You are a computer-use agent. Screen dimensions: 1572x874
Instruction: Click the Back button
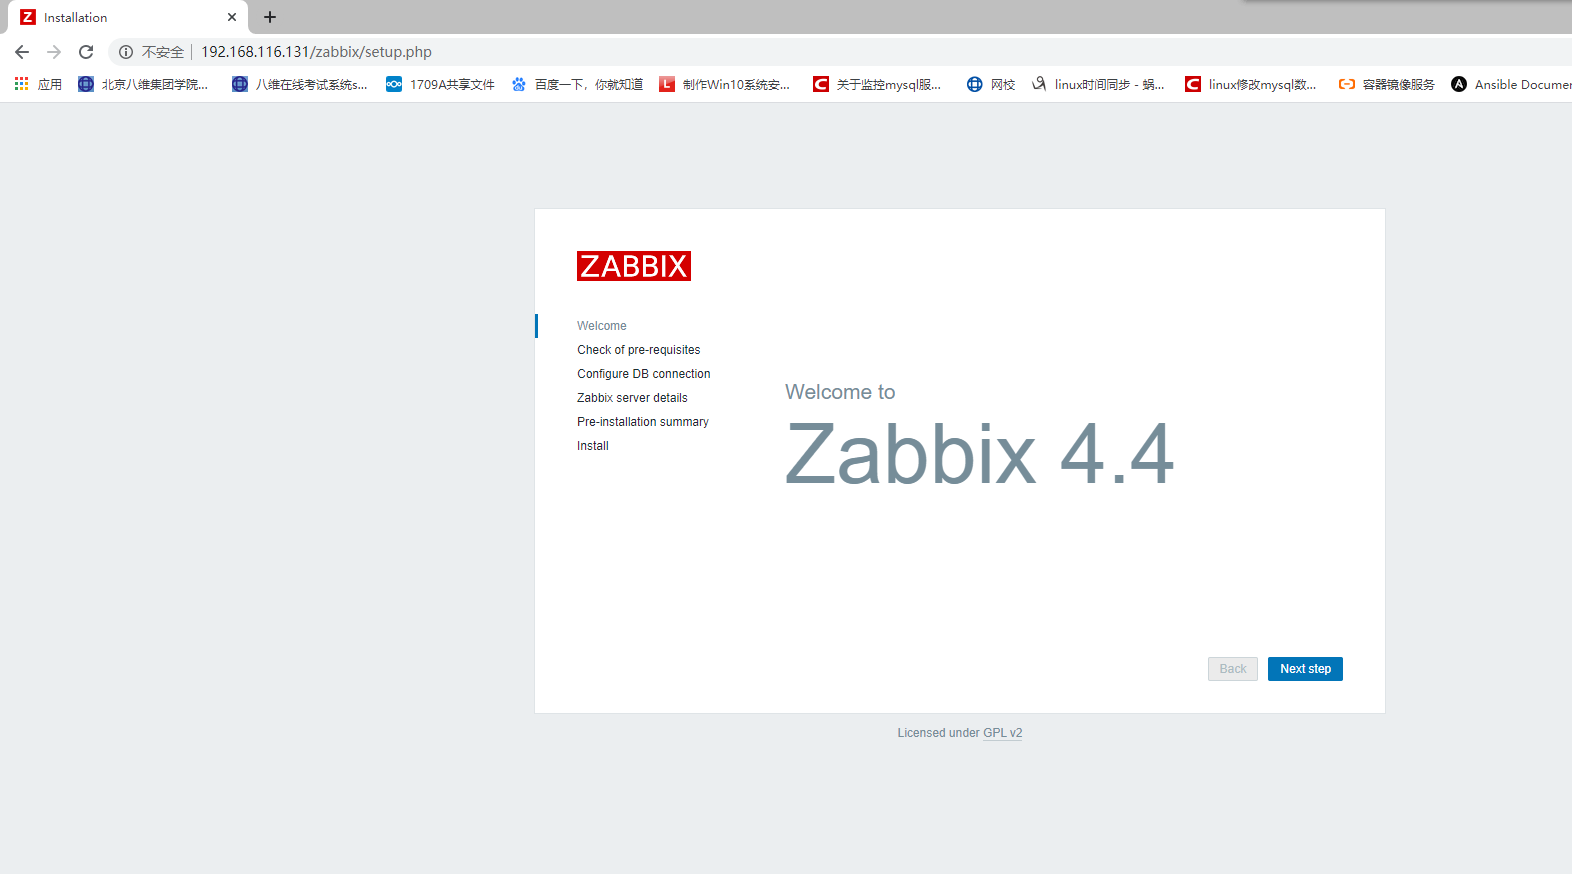point(1233,669)
